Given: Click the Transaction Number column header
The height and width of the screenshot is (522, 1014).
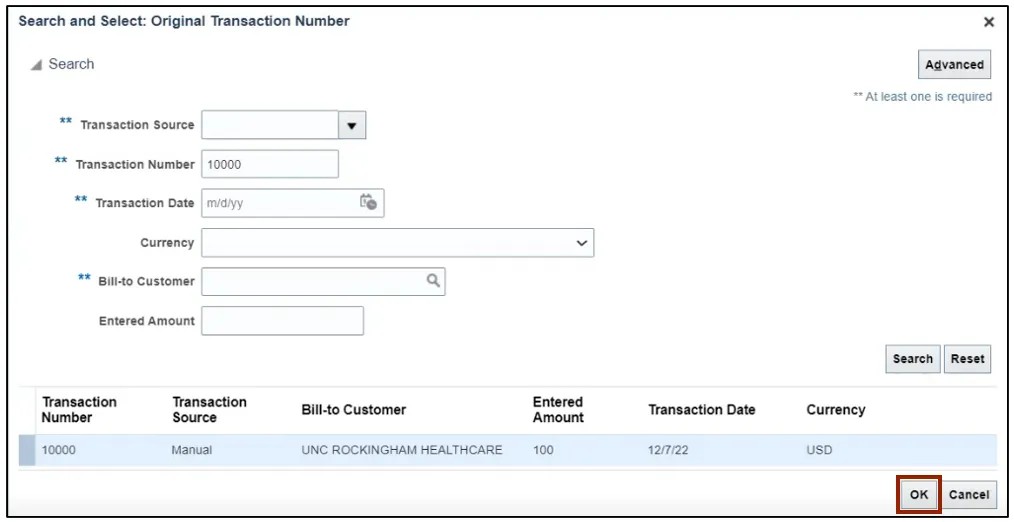Looking at the screenshot, I should [x=79, y=409].
